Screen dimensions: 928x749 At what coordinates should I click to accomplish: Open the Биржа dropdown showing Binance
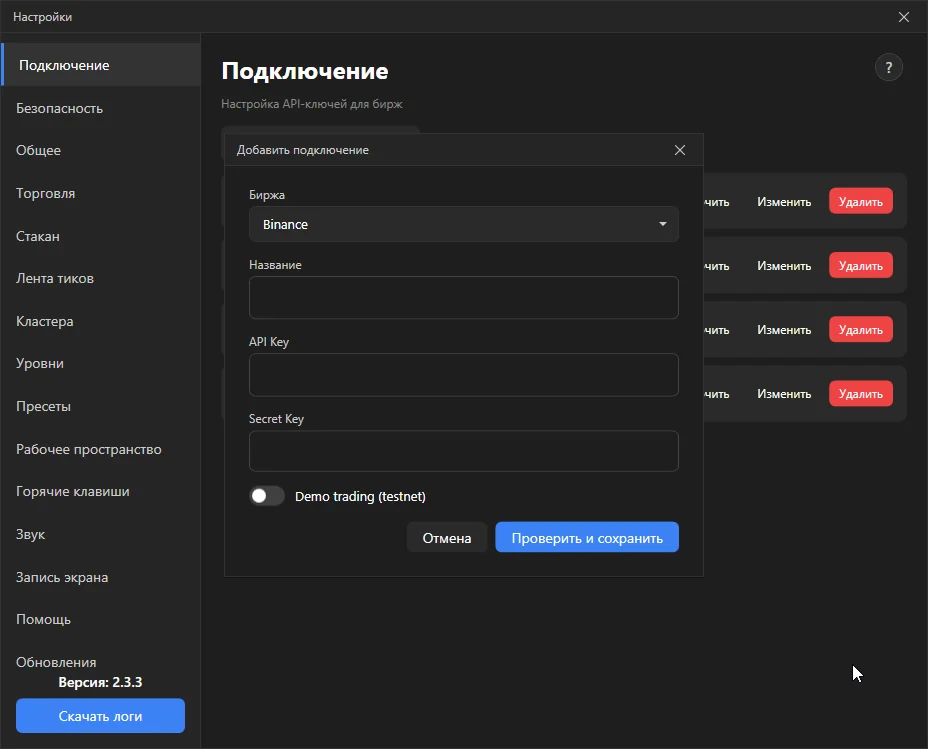click(x=463, y=224)
